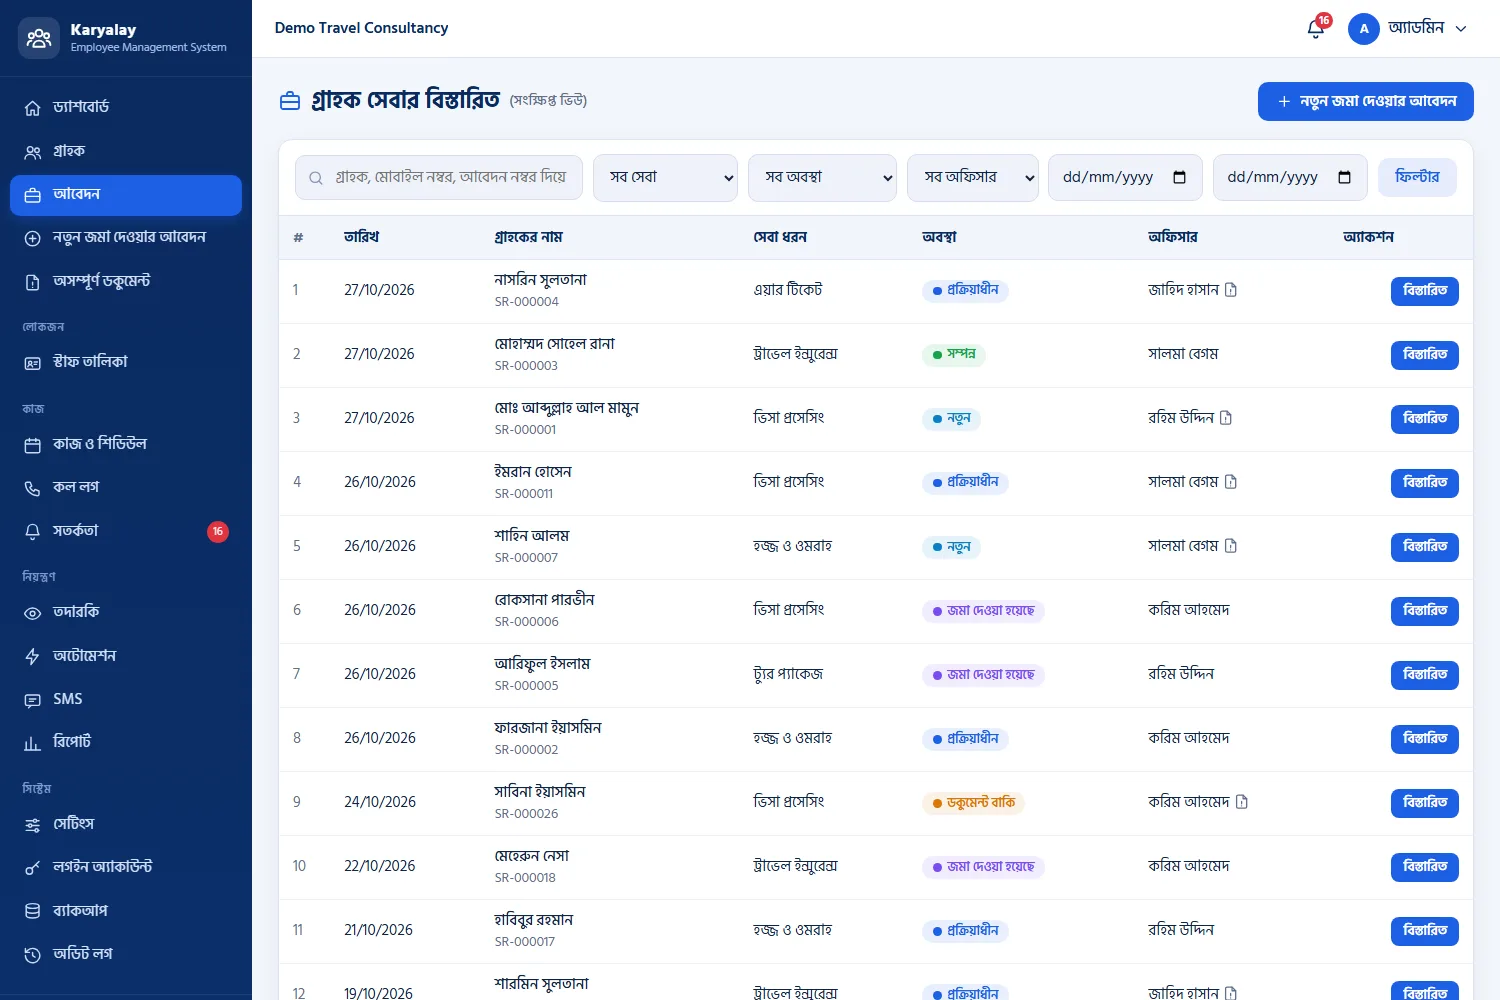Open রিপোর্ট in the sidebar
1500x1000 pixels.
(126, 742)
